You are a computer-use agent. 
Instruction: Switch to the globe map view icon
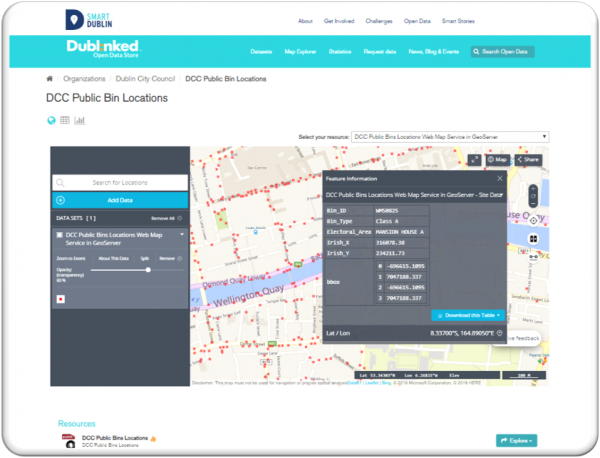51,121
